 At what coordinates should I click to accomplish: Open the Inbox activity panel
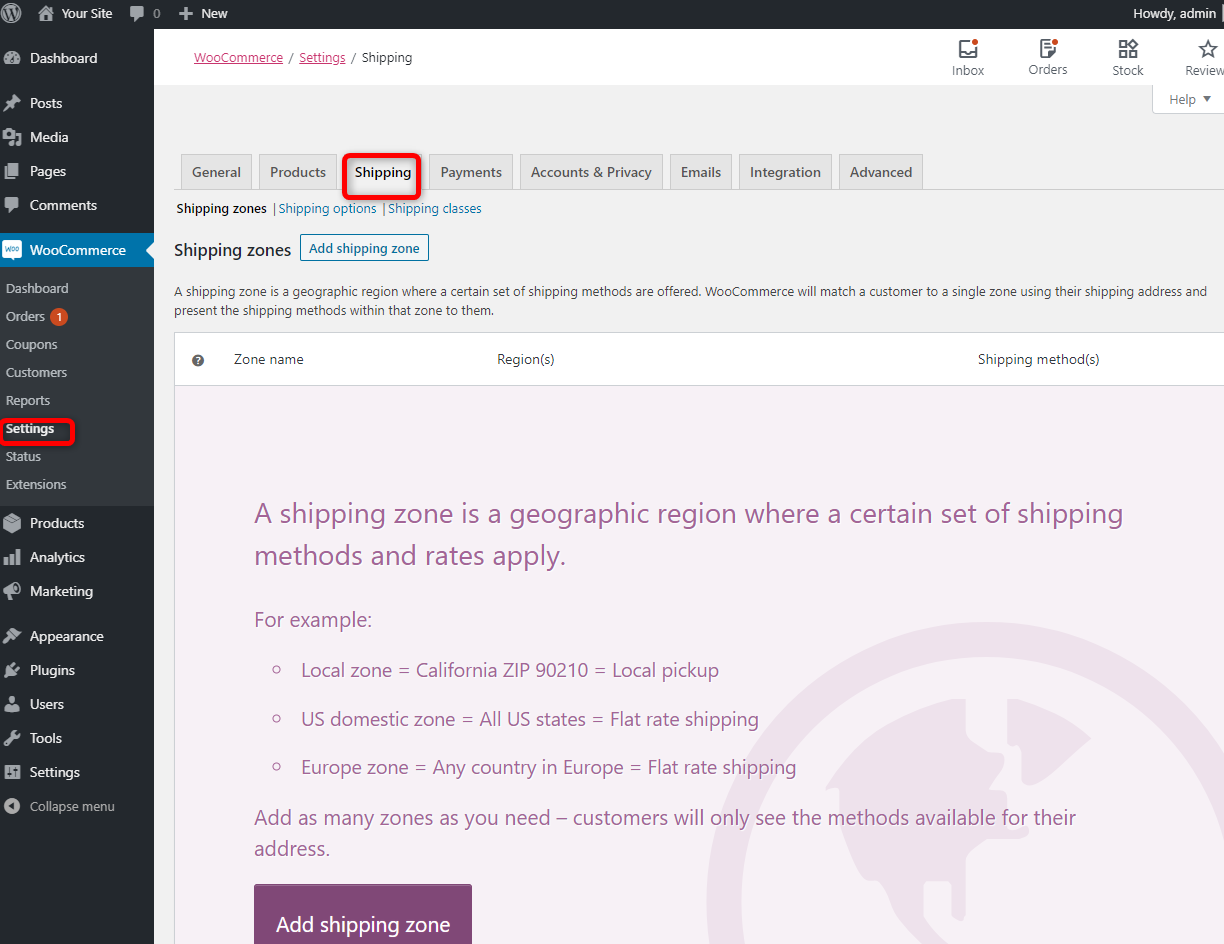click(x=968, y=57)
